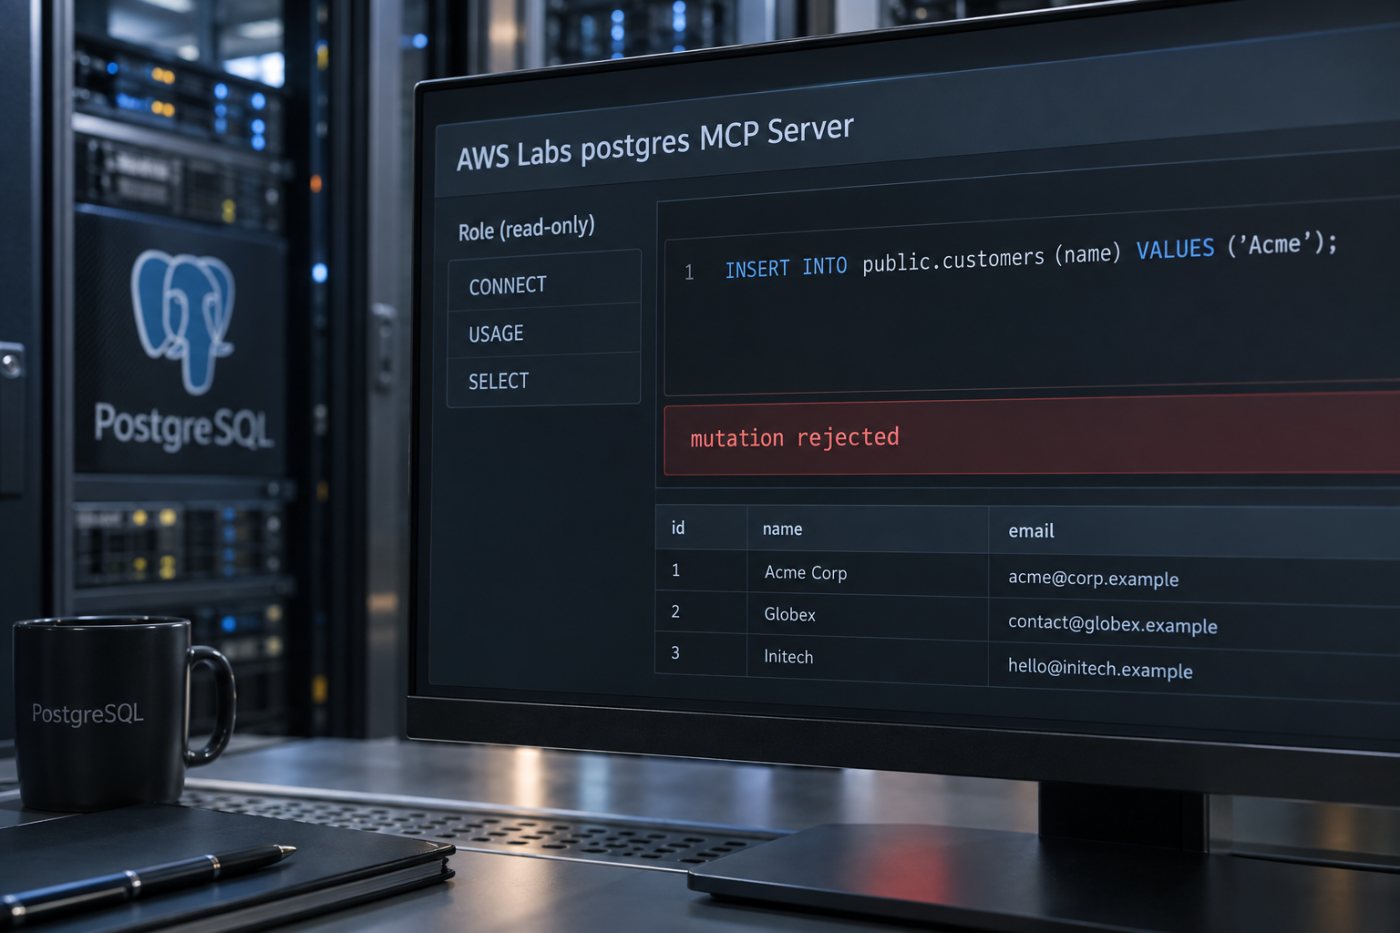Click the 'VALUES' keyword in query
This screenshot has height=933, width=1400.
pyautogui.click(x=1175, y=249)
